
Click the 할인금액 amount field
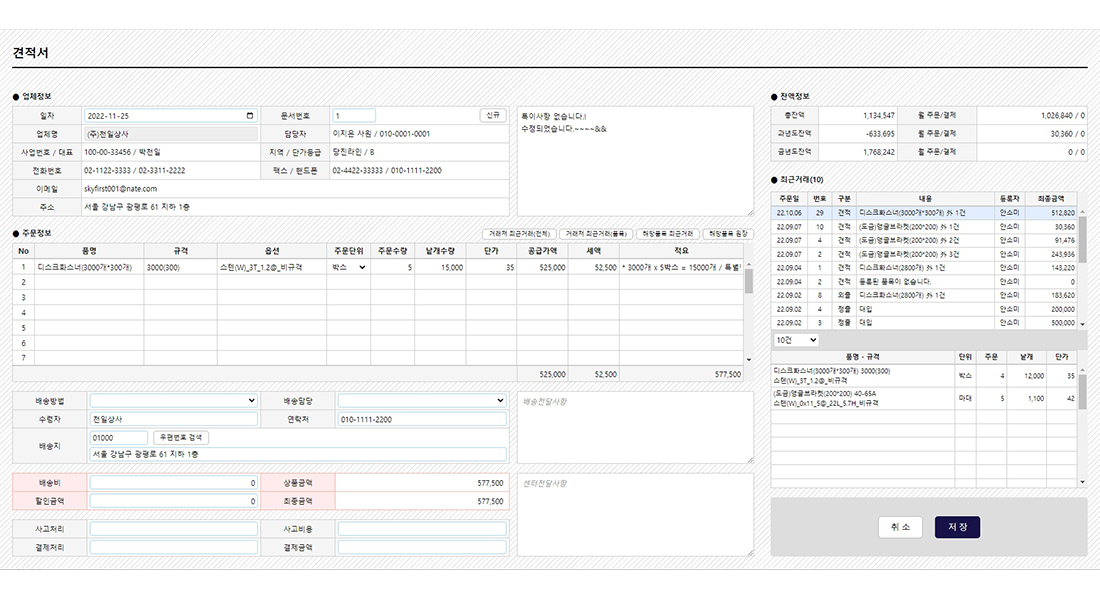tap(173, 501)
